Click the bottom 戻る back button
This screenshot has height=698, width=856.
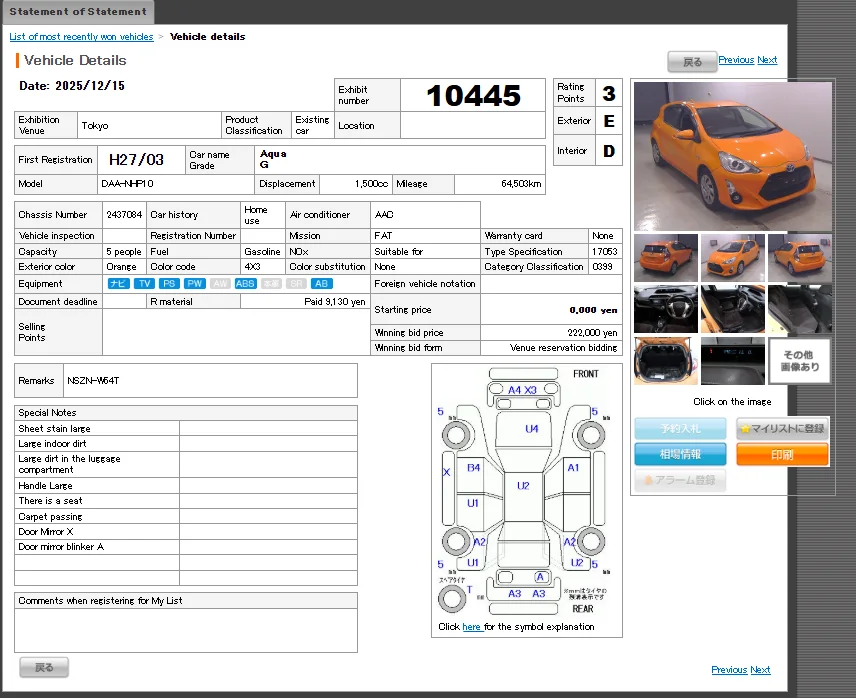pyautogui.click(x=44, y=667)
